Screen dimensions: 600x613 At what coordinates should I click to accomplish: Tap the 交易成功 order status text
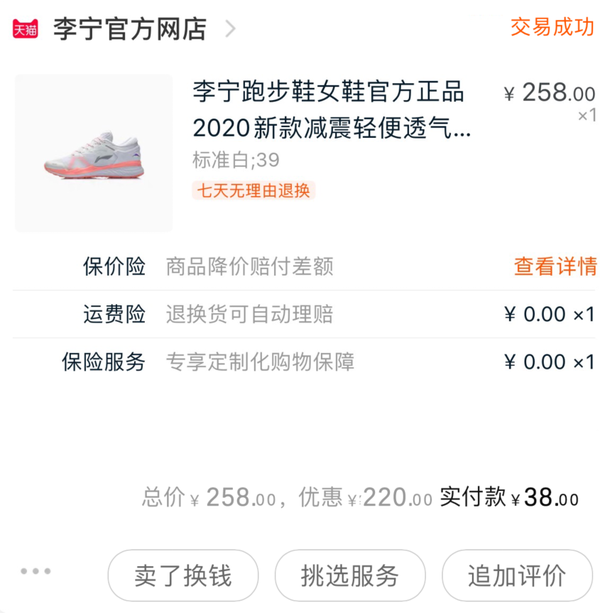pos(552,27)
